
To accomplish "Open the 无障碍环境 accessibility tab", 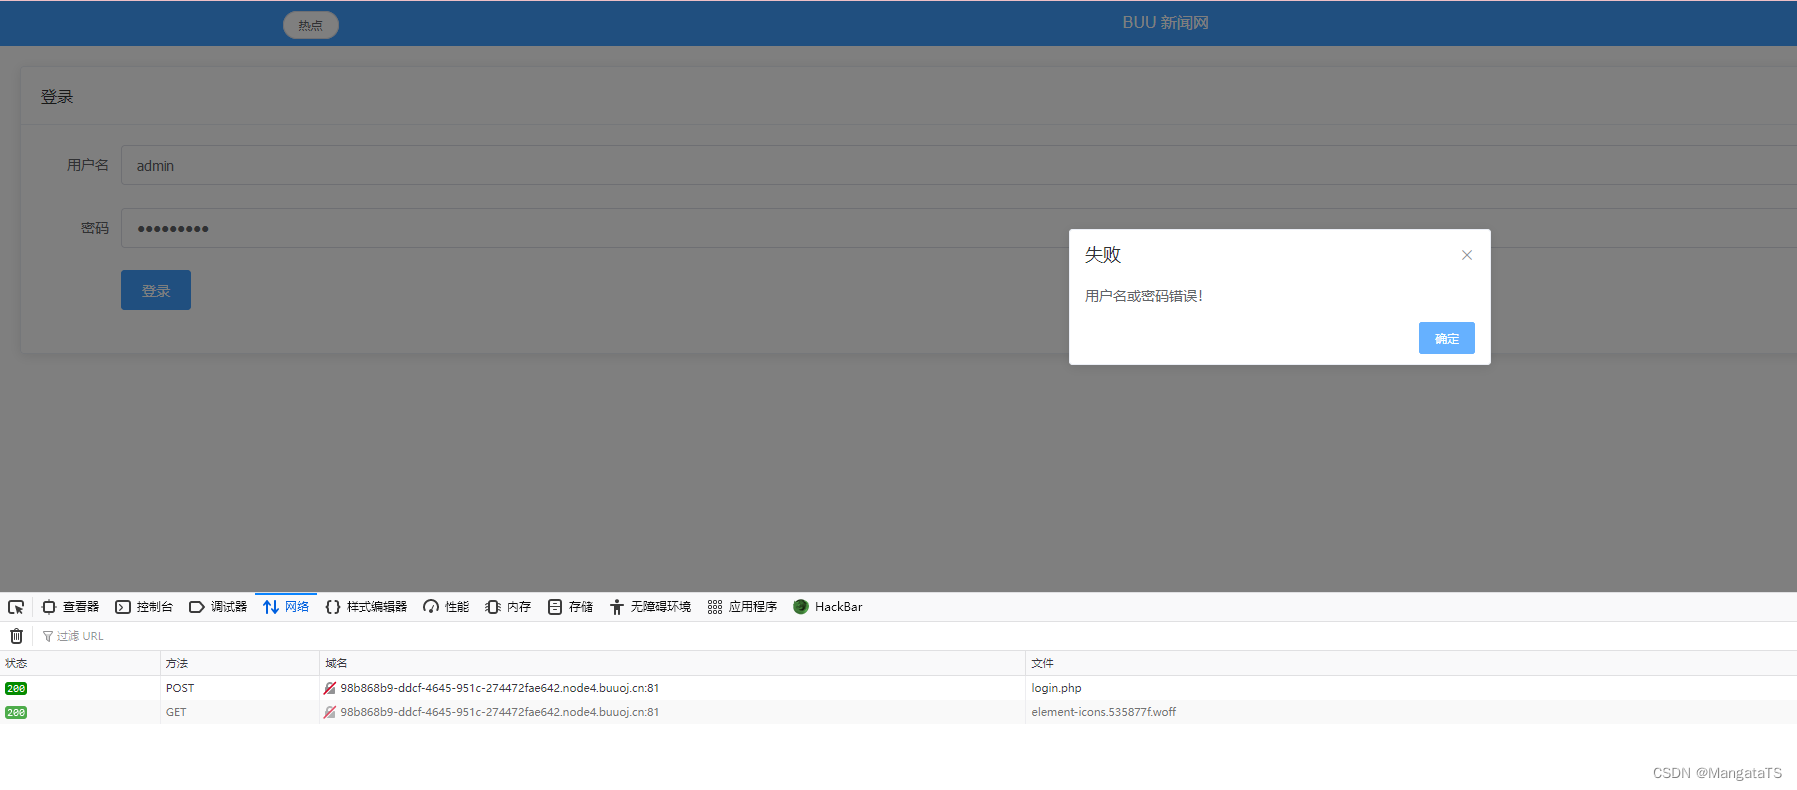I will pos(650,607).
